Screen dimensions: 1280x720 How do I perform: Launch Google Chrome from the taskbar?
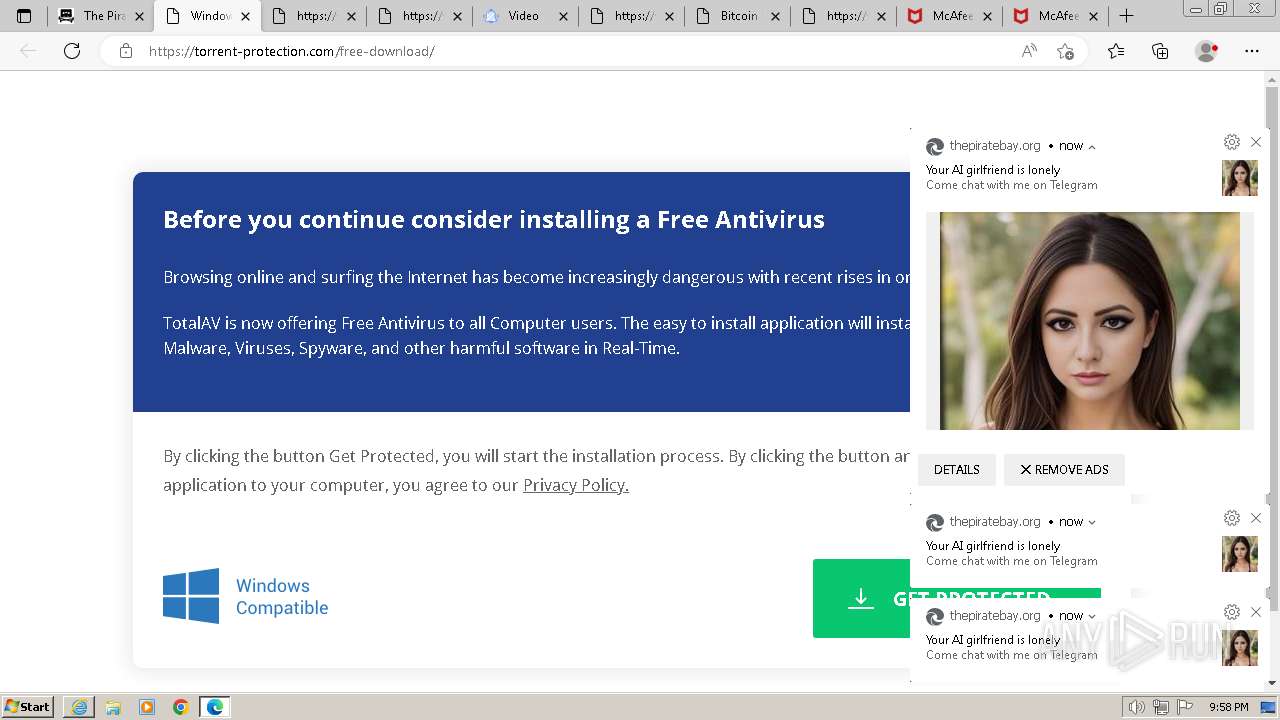(181, 707)
